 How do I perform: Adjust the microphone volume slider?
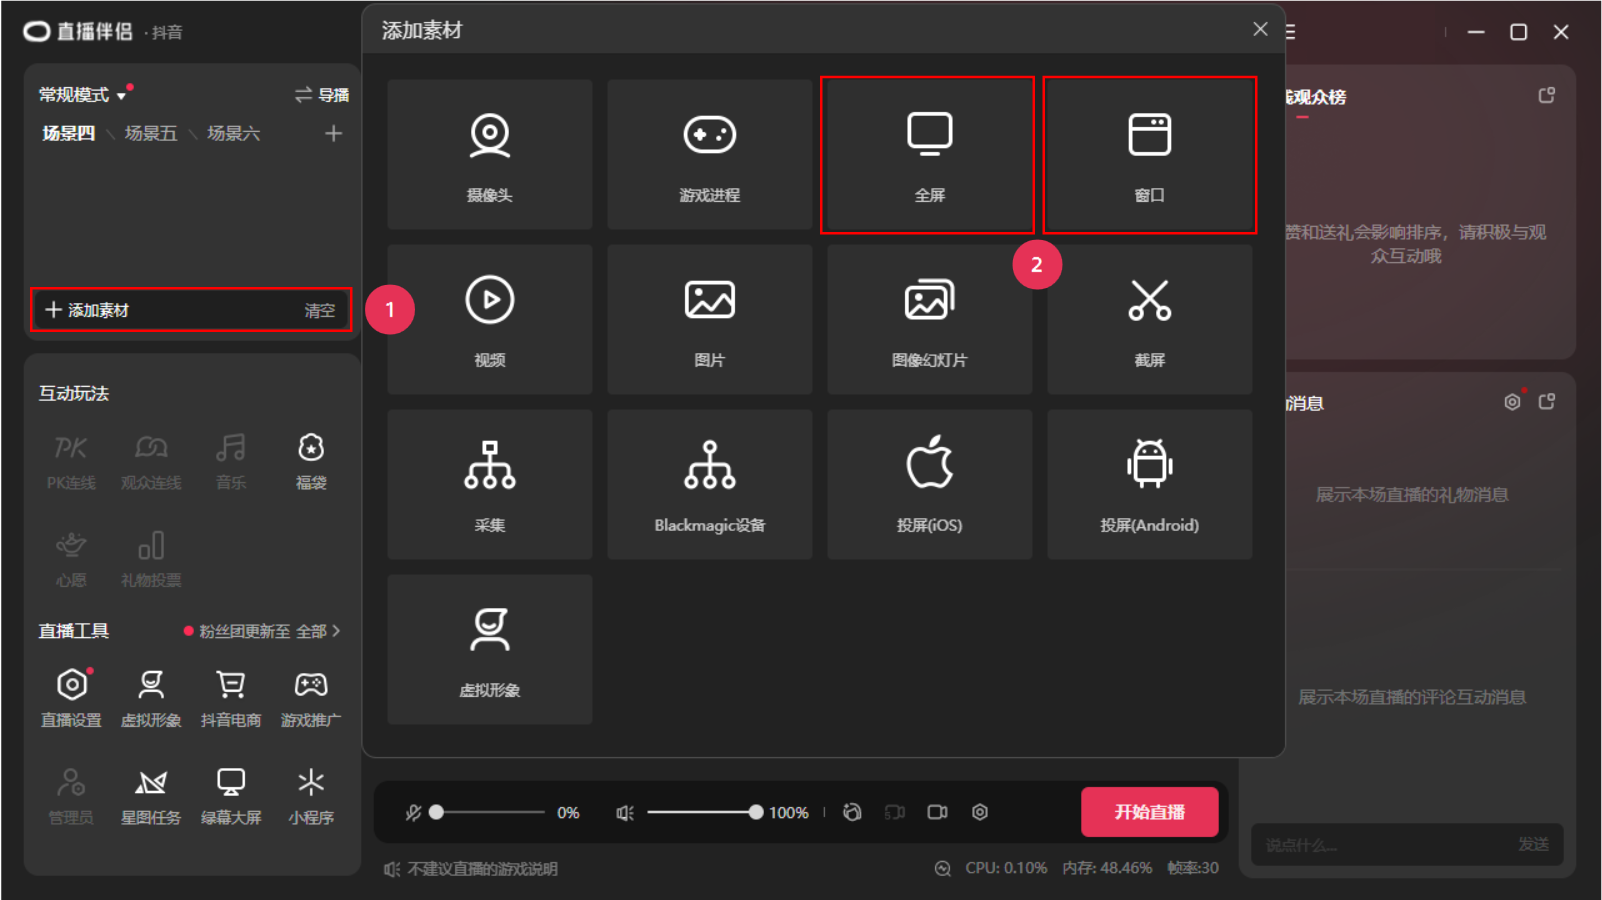[490, 812]
